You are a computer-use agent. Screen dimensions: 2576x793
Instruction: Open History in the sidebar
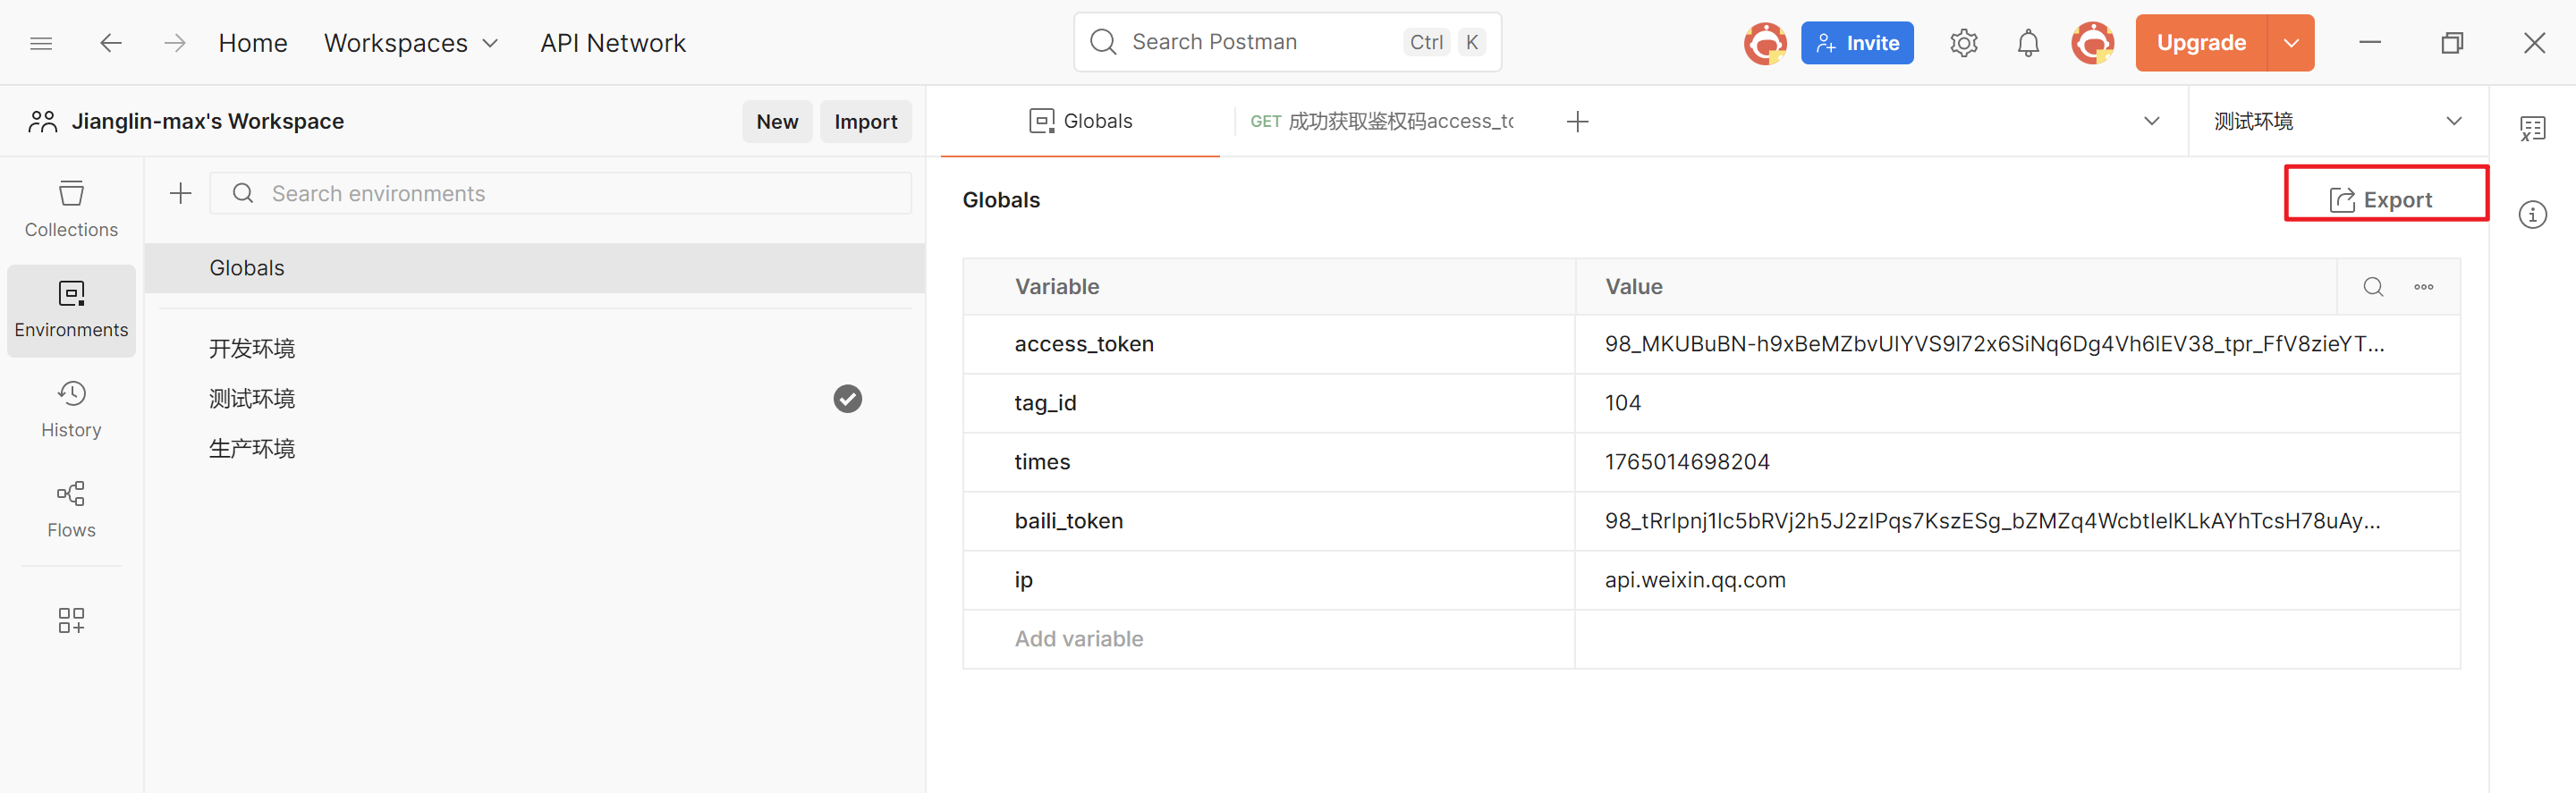(x=71, y=410)
